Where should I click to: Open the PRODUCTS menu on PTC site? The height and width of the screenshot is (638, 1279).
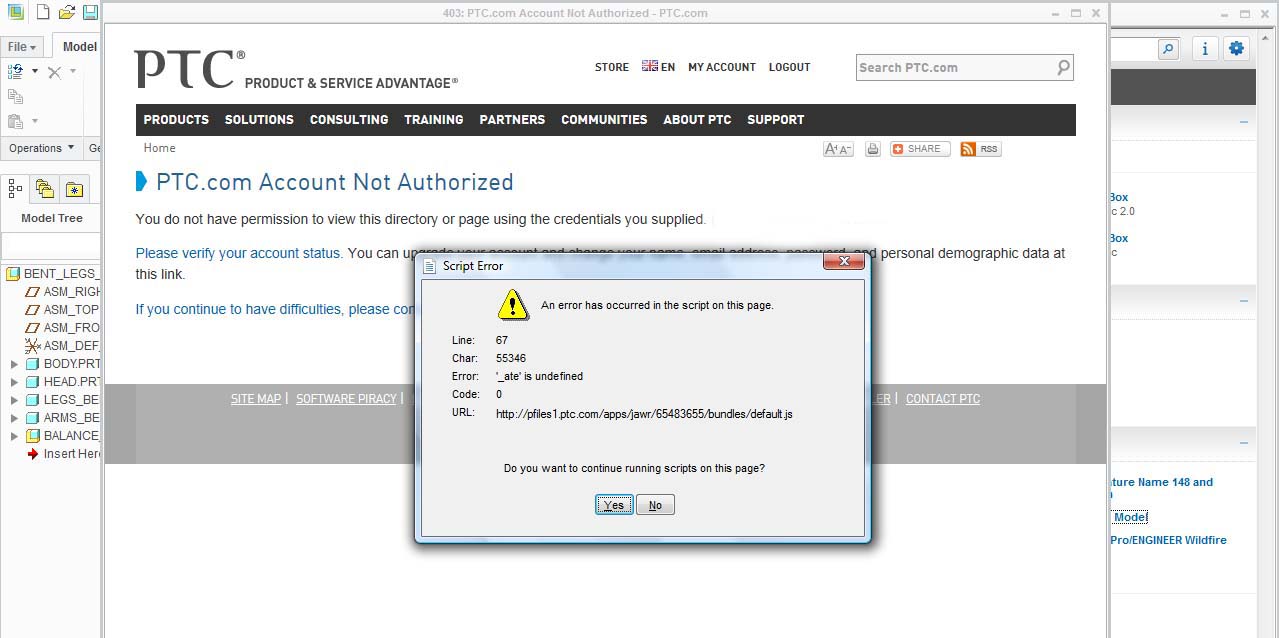coord(176,119)
